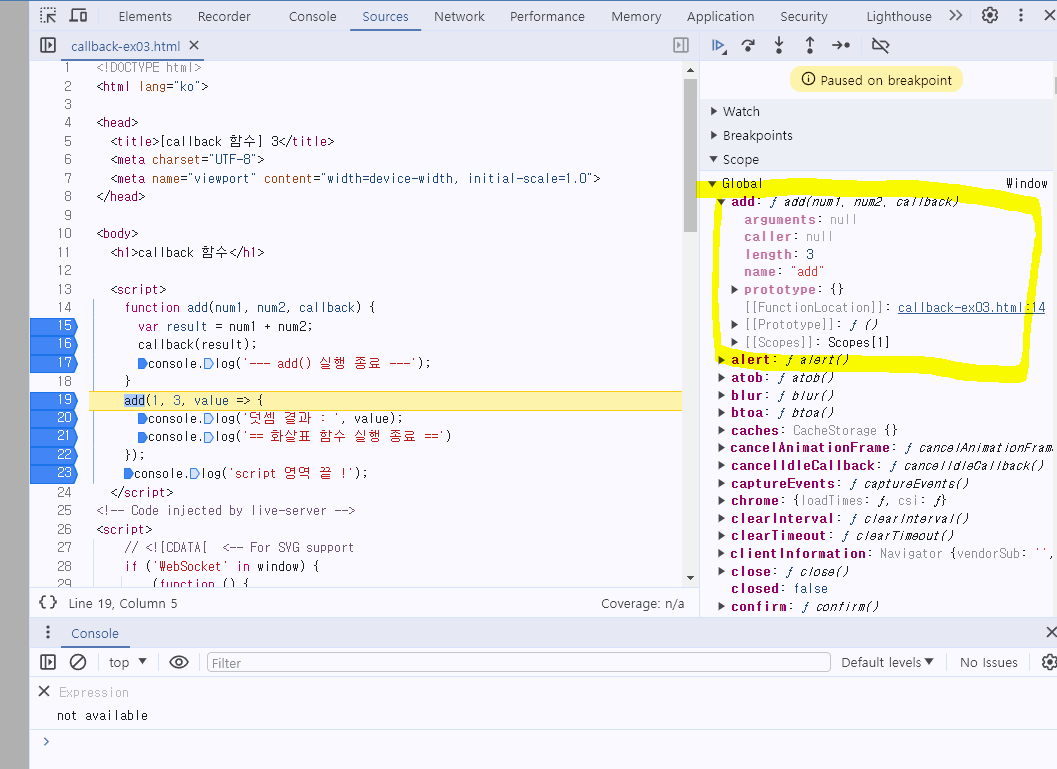
Task: Open the top context dropdown
Action: (127, 663)
